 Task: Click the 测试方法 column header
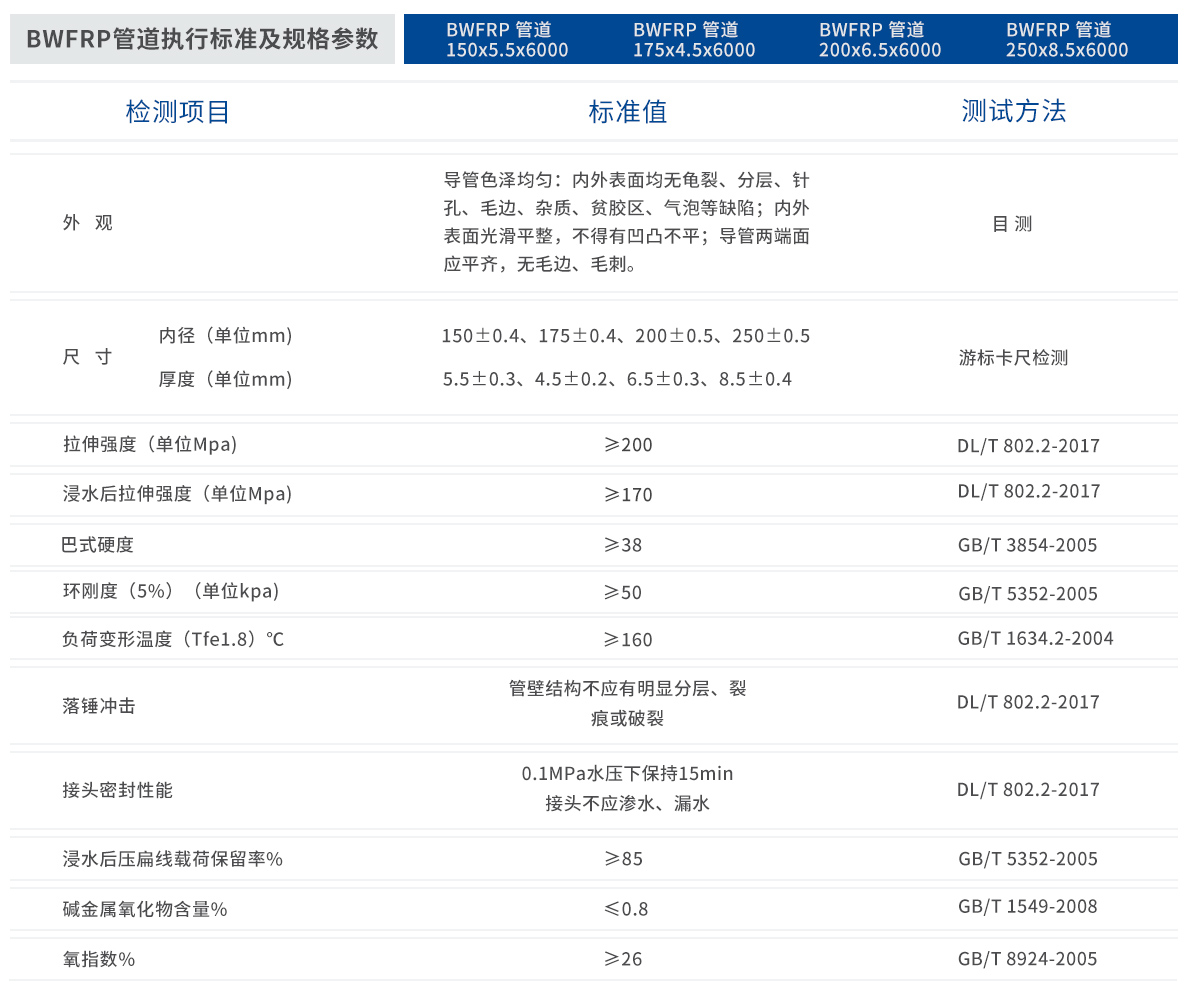[1015, 111]
